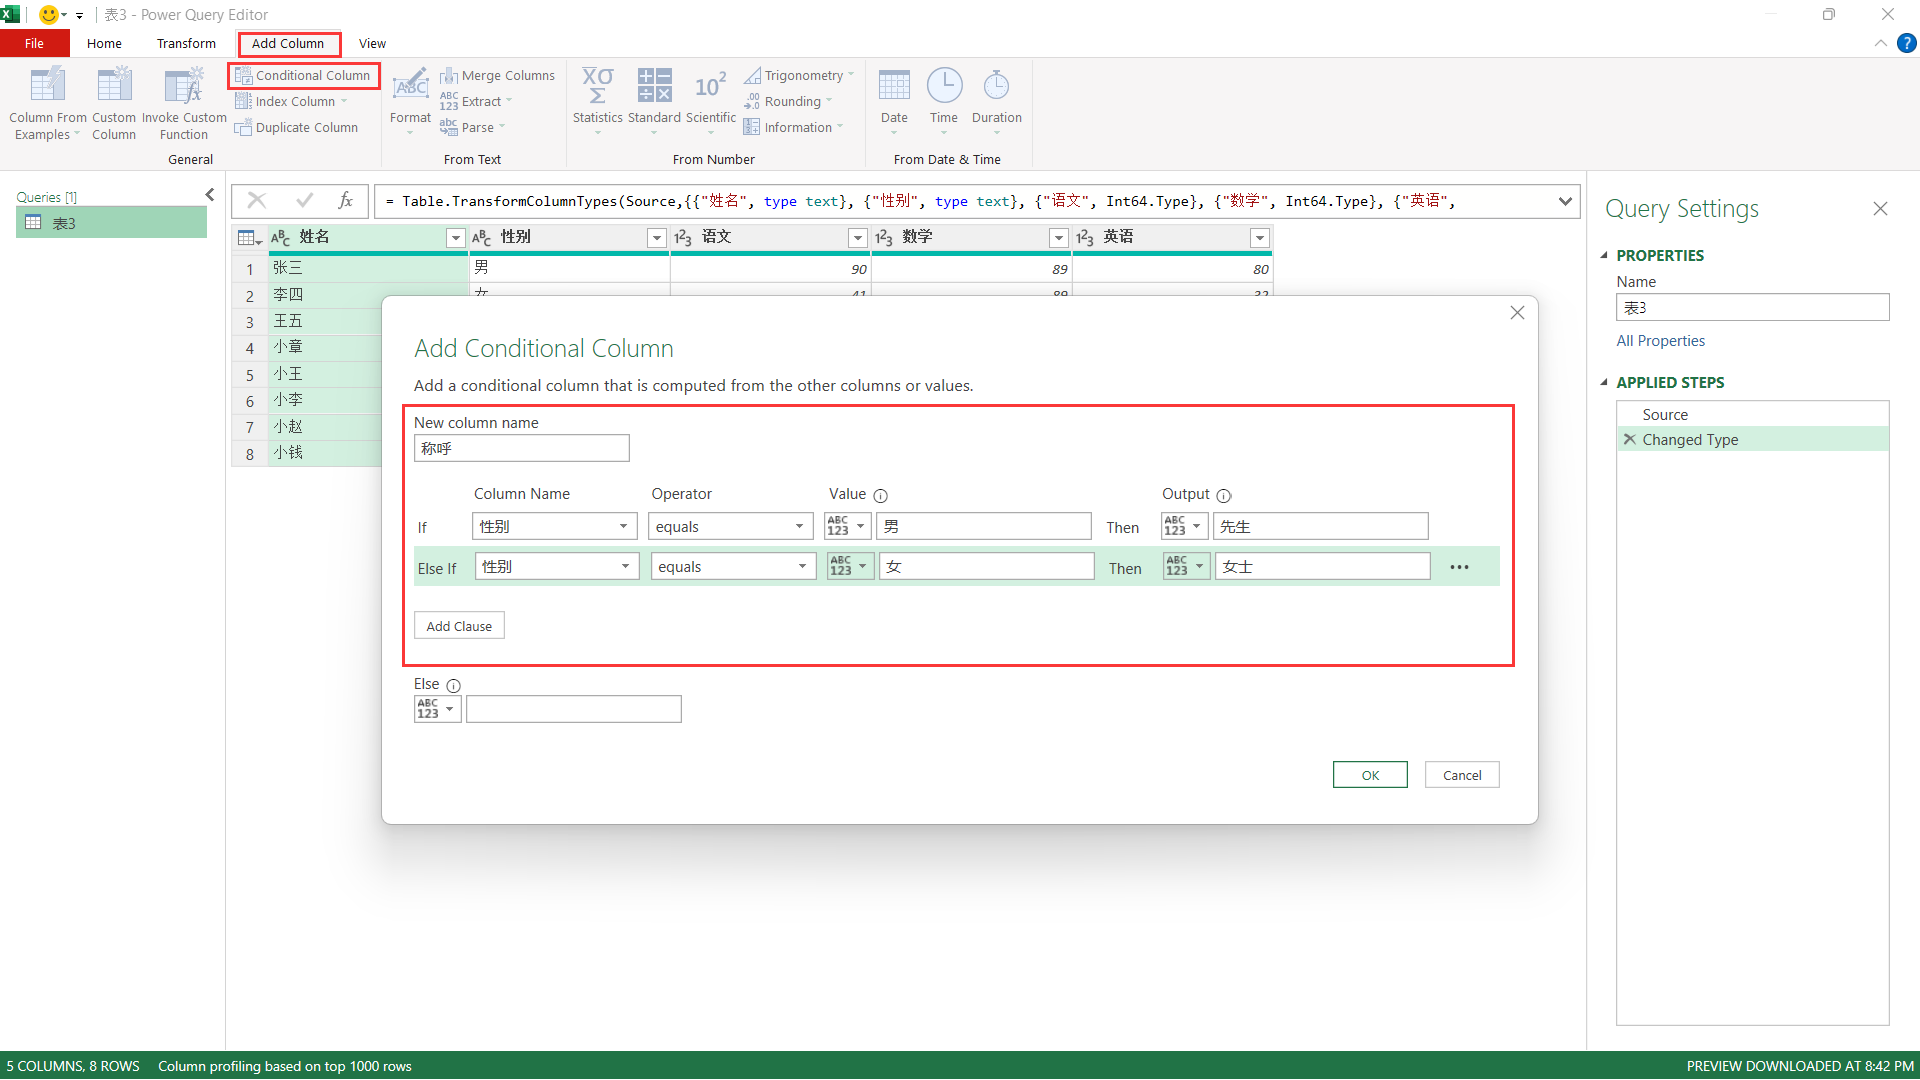Expand the If Column Name dropdown
Viewport: 1920px width, 1080px height.
click(622, 526)
